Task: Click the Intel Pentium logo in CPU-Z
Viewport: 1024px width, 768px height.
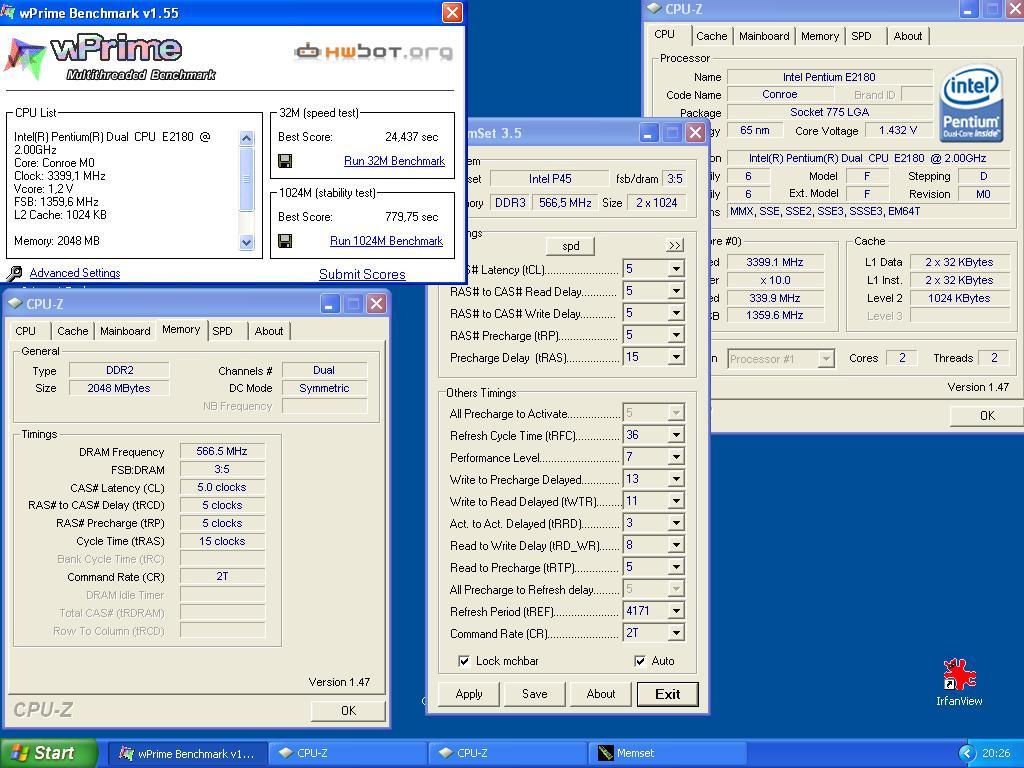Action: (x=970, y=103)
